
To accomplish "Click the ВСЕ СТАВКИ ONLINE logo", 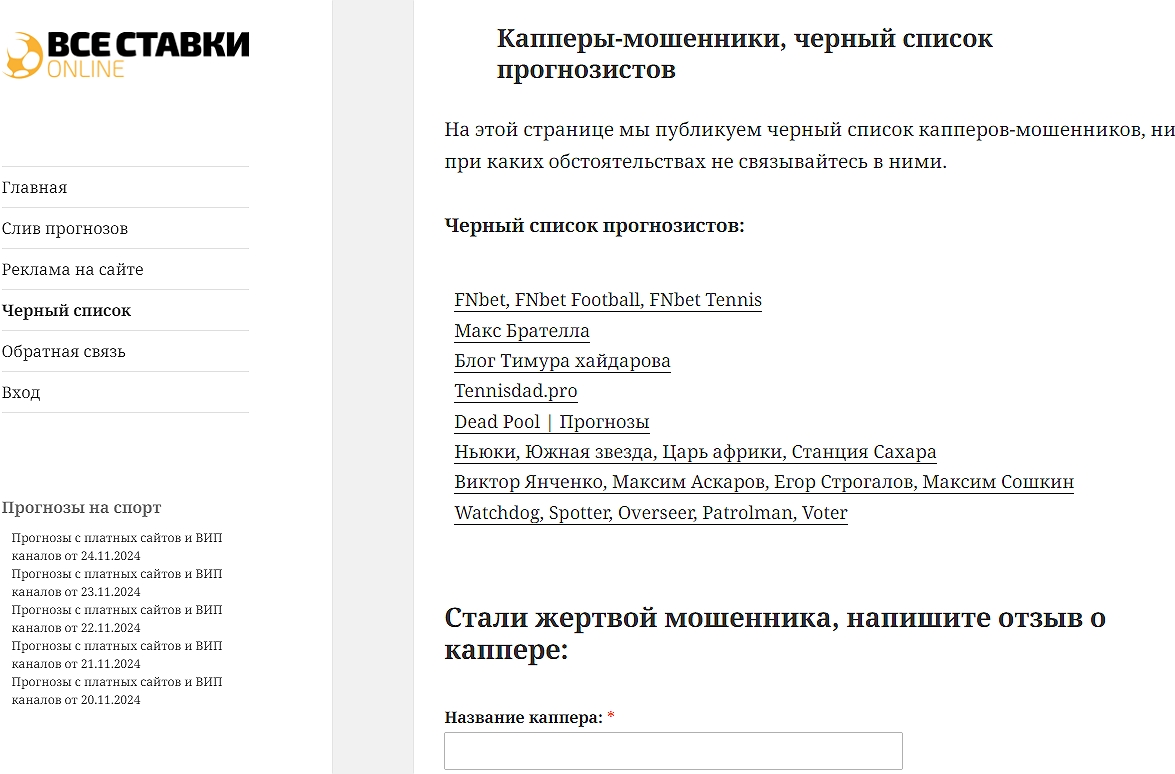I will 128,50.
